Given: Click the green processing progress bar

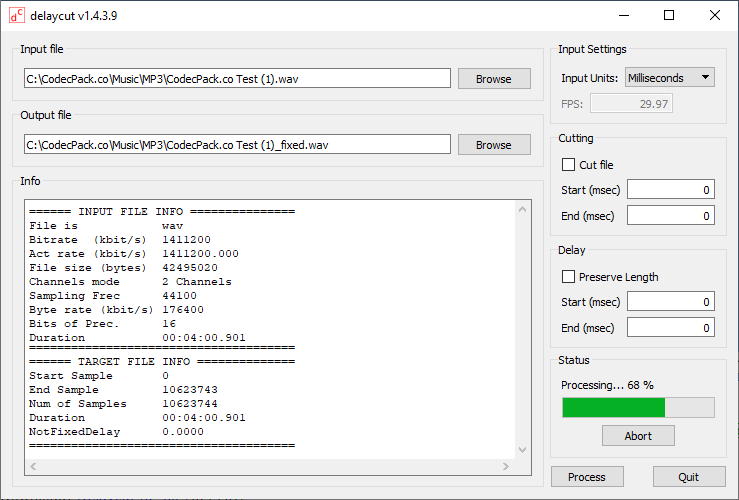Looking at the screenshot, I should coord(638,408).
